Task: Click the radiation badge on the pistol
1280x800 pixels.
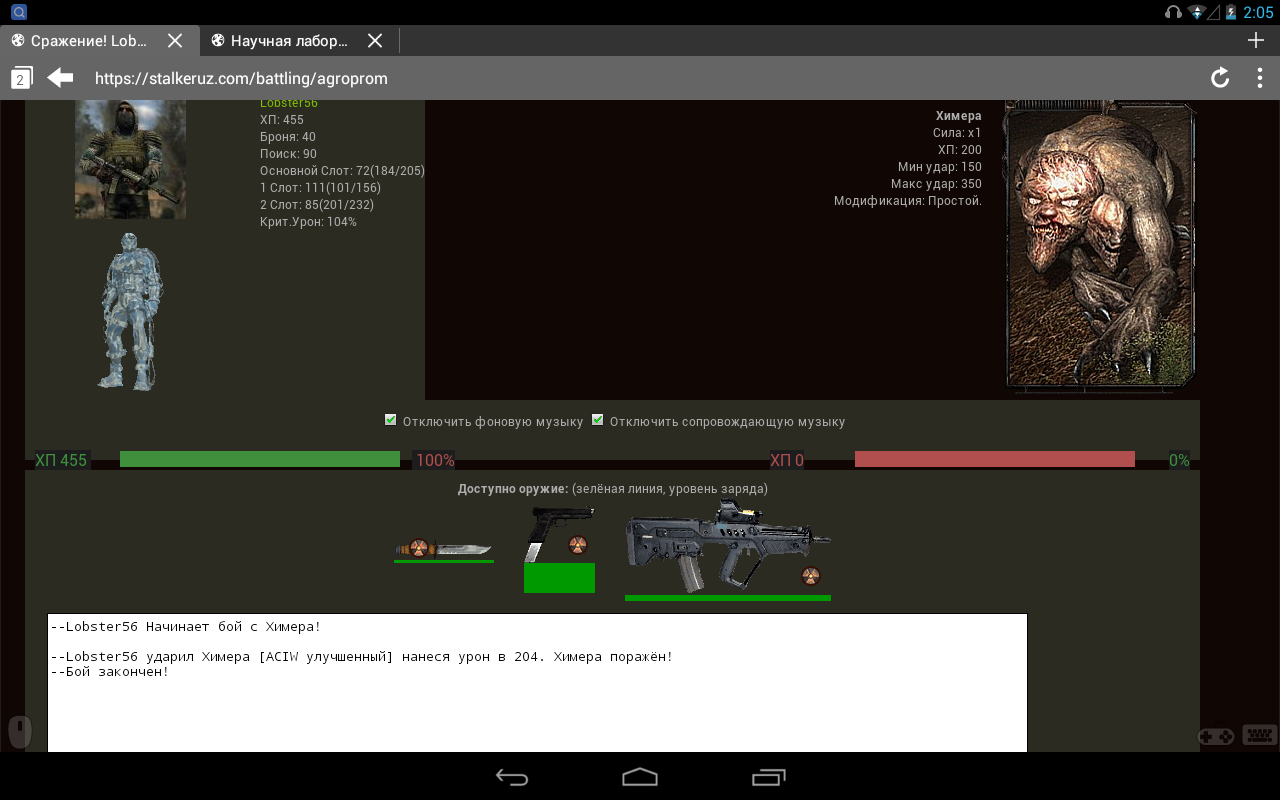Action: tap(578, 545)
